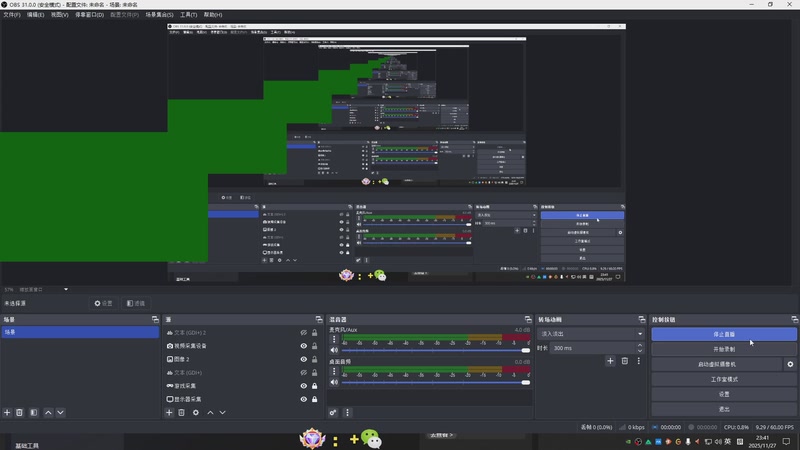Move source down in the Sources list
Screen dimensions: 800x450
click(222, 412)
